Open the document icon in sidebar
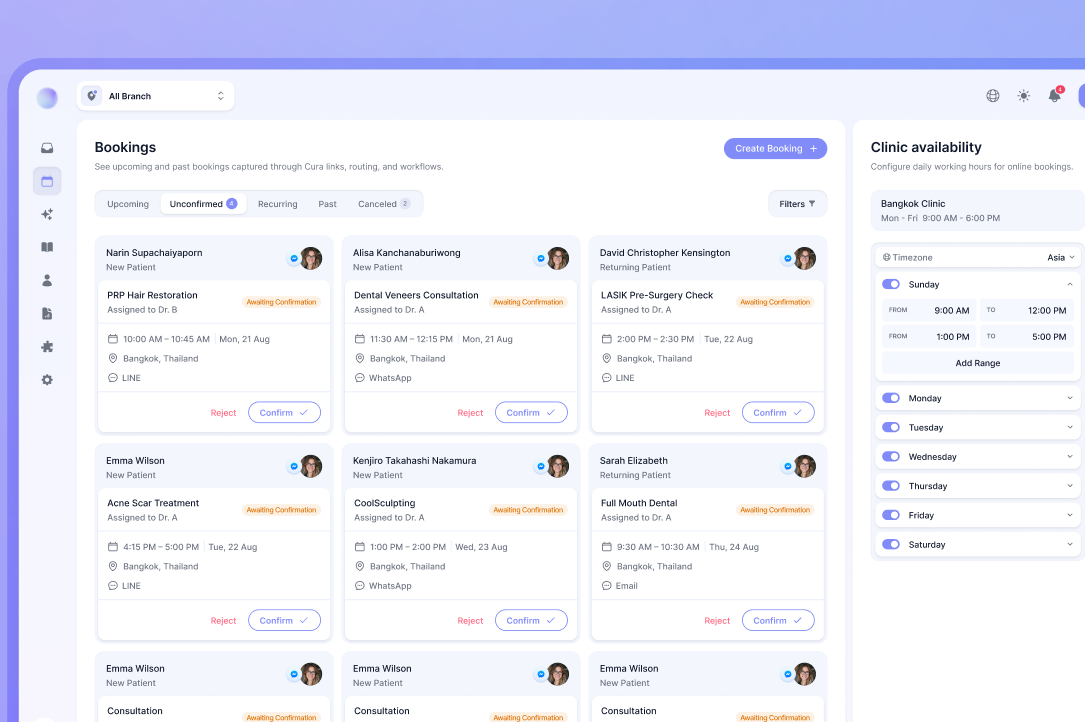Screen dimensions: 1085x722 click(x=47, y=314)
